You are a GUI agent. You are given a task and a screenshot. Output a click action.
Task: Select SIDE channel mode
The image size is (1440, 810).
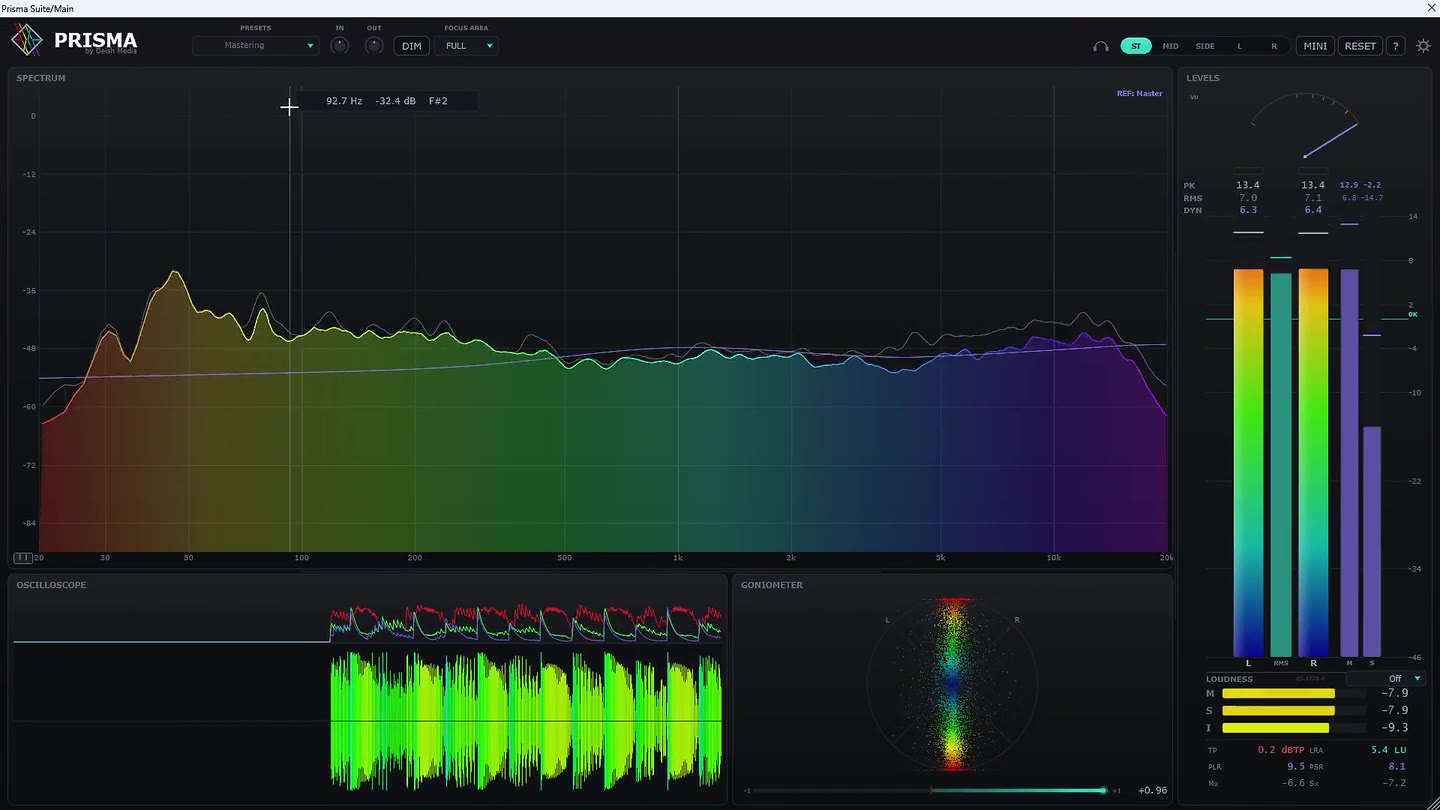pyautogui.click(x=1205, y=46)
